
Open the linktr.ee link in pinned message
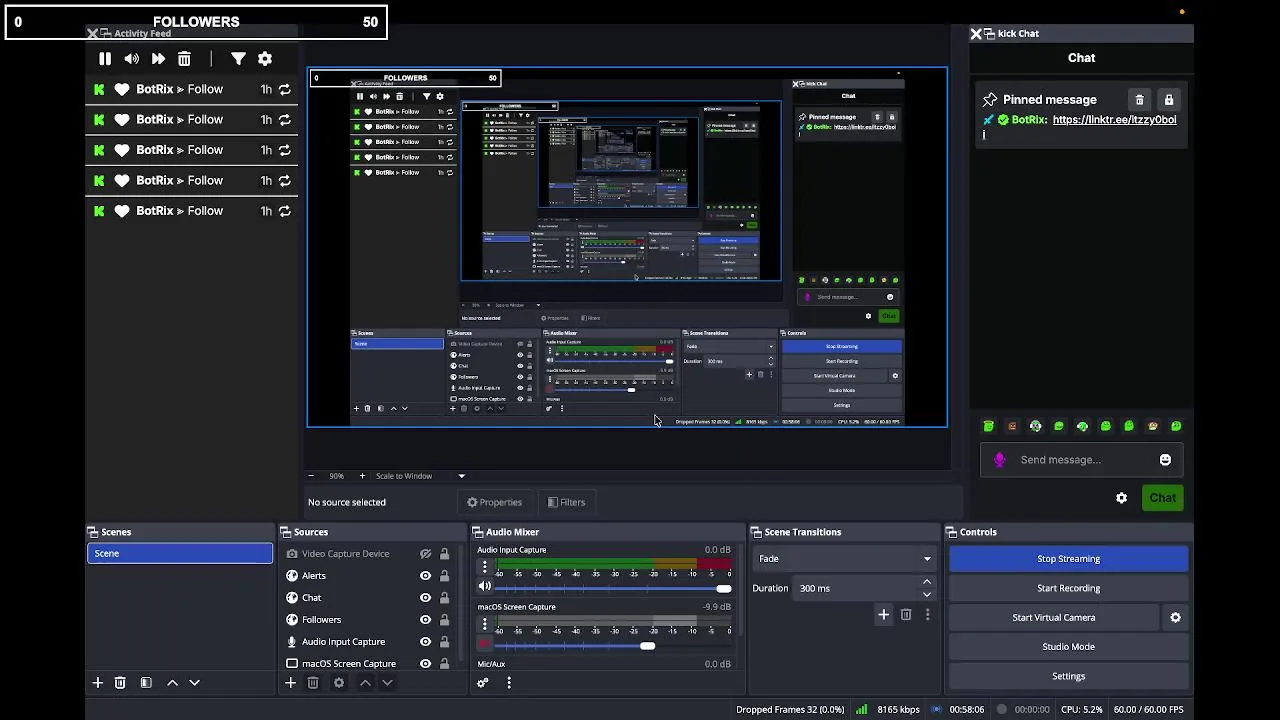(1114, 120)
